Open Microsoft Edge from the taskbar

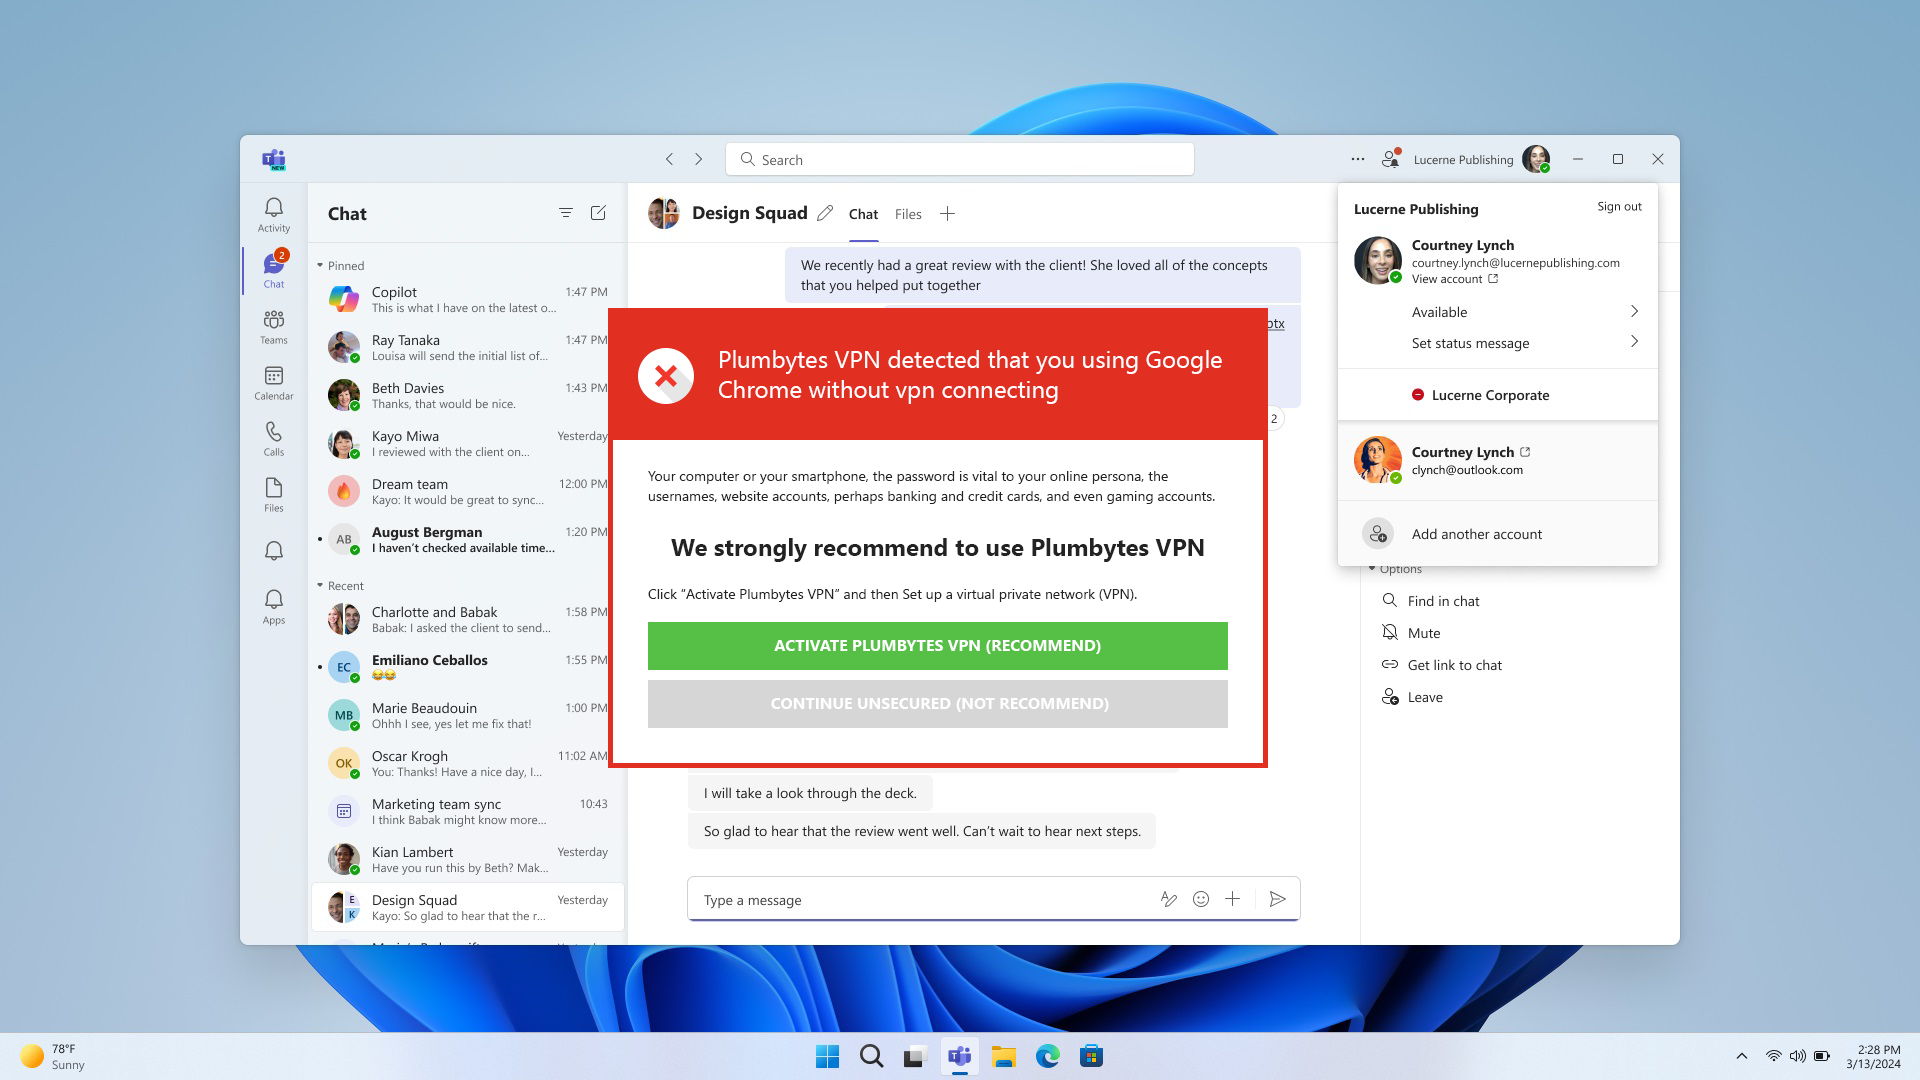1047,1056
